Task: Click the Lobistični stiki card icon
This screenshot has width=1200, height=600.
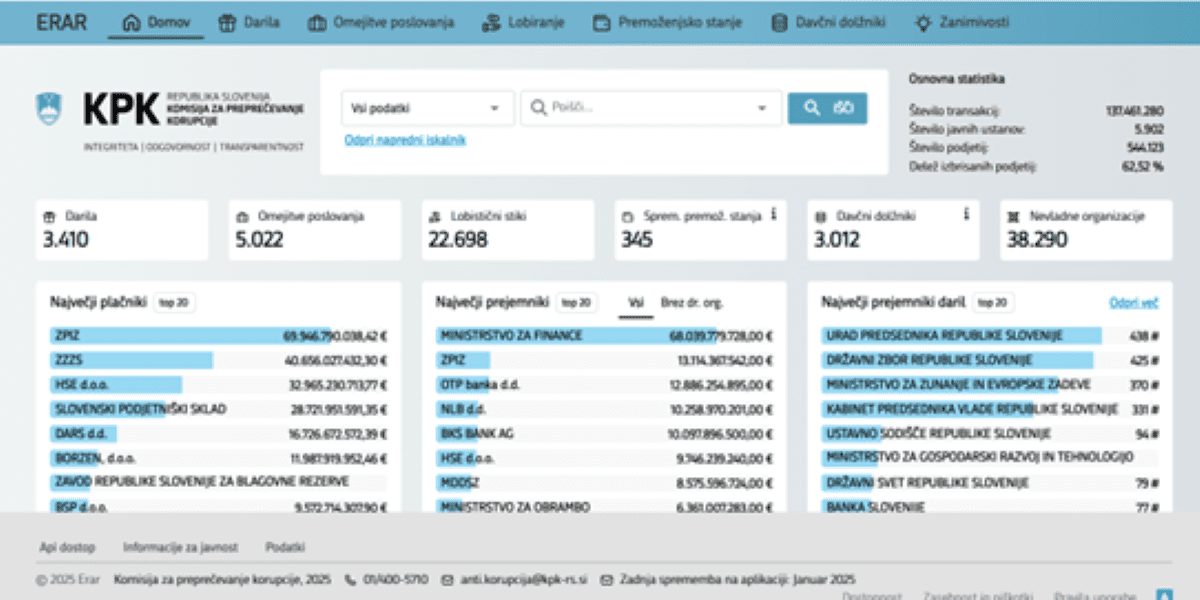Action: click(433, 216)
